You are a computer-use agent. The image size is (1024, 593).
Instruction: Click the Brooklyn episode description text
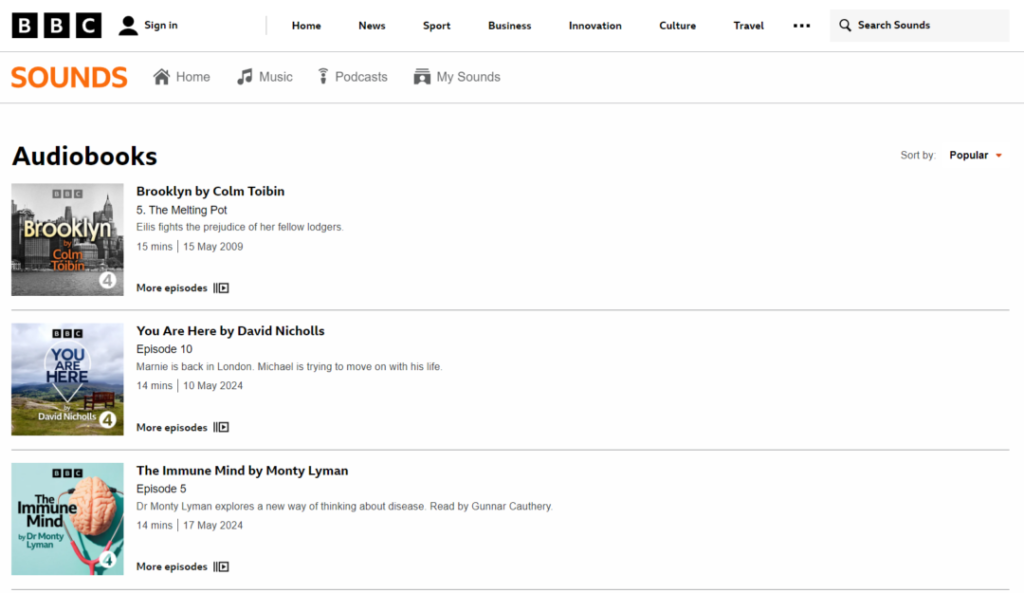[240, 227]
